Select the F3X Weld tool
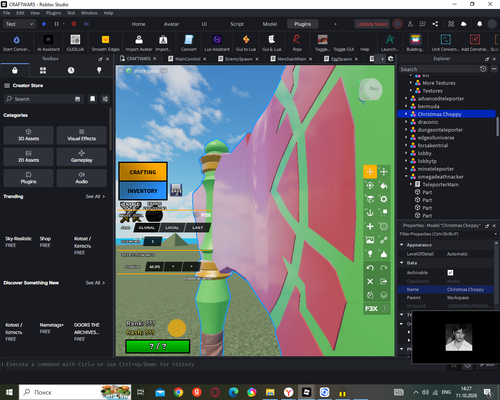Viewport: 500px width, 400px height. pyautogui.click(x=384, y=240)
